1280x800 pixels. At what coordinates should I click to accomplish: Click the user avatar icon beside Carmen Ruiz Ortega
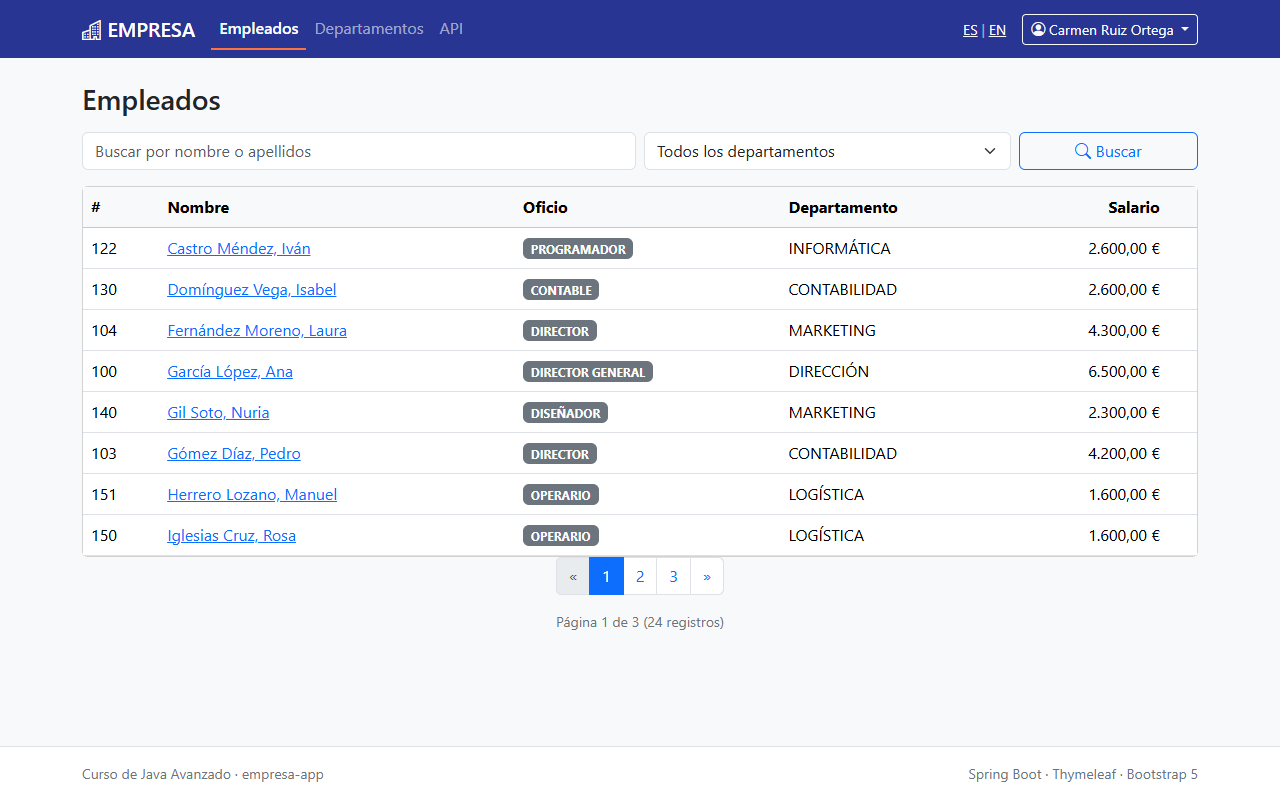point(1038,30)
